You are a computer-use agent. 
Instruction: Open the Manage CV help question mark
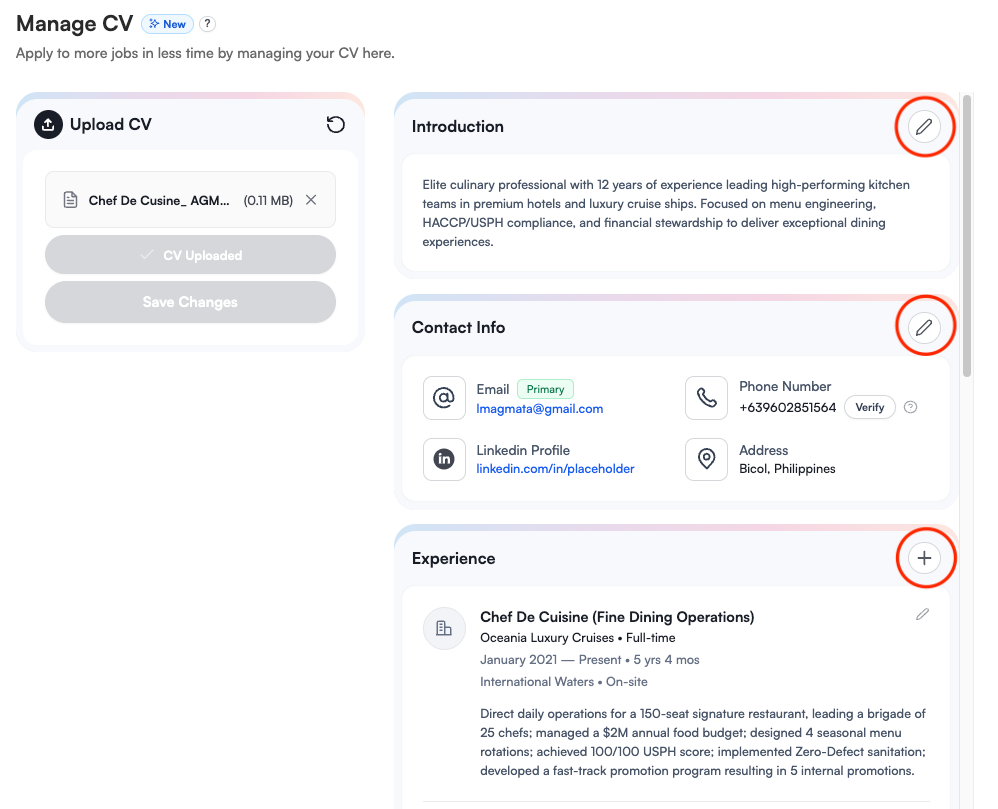point(207,24)
